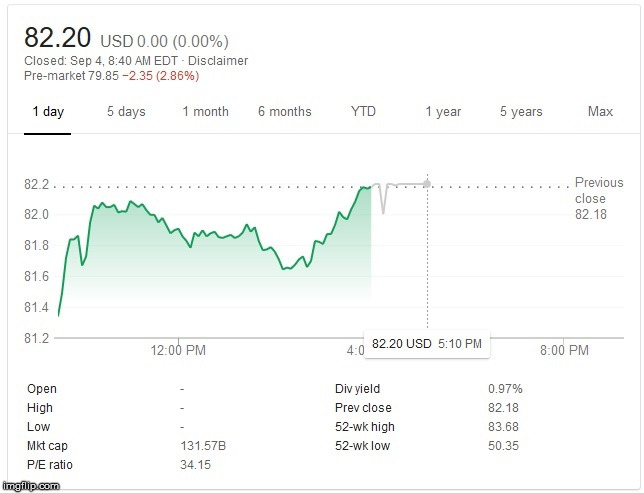Viewport: 644px width, 493px height.
Task: Click the Div yield value 0.97%
Action: [505, 389]
